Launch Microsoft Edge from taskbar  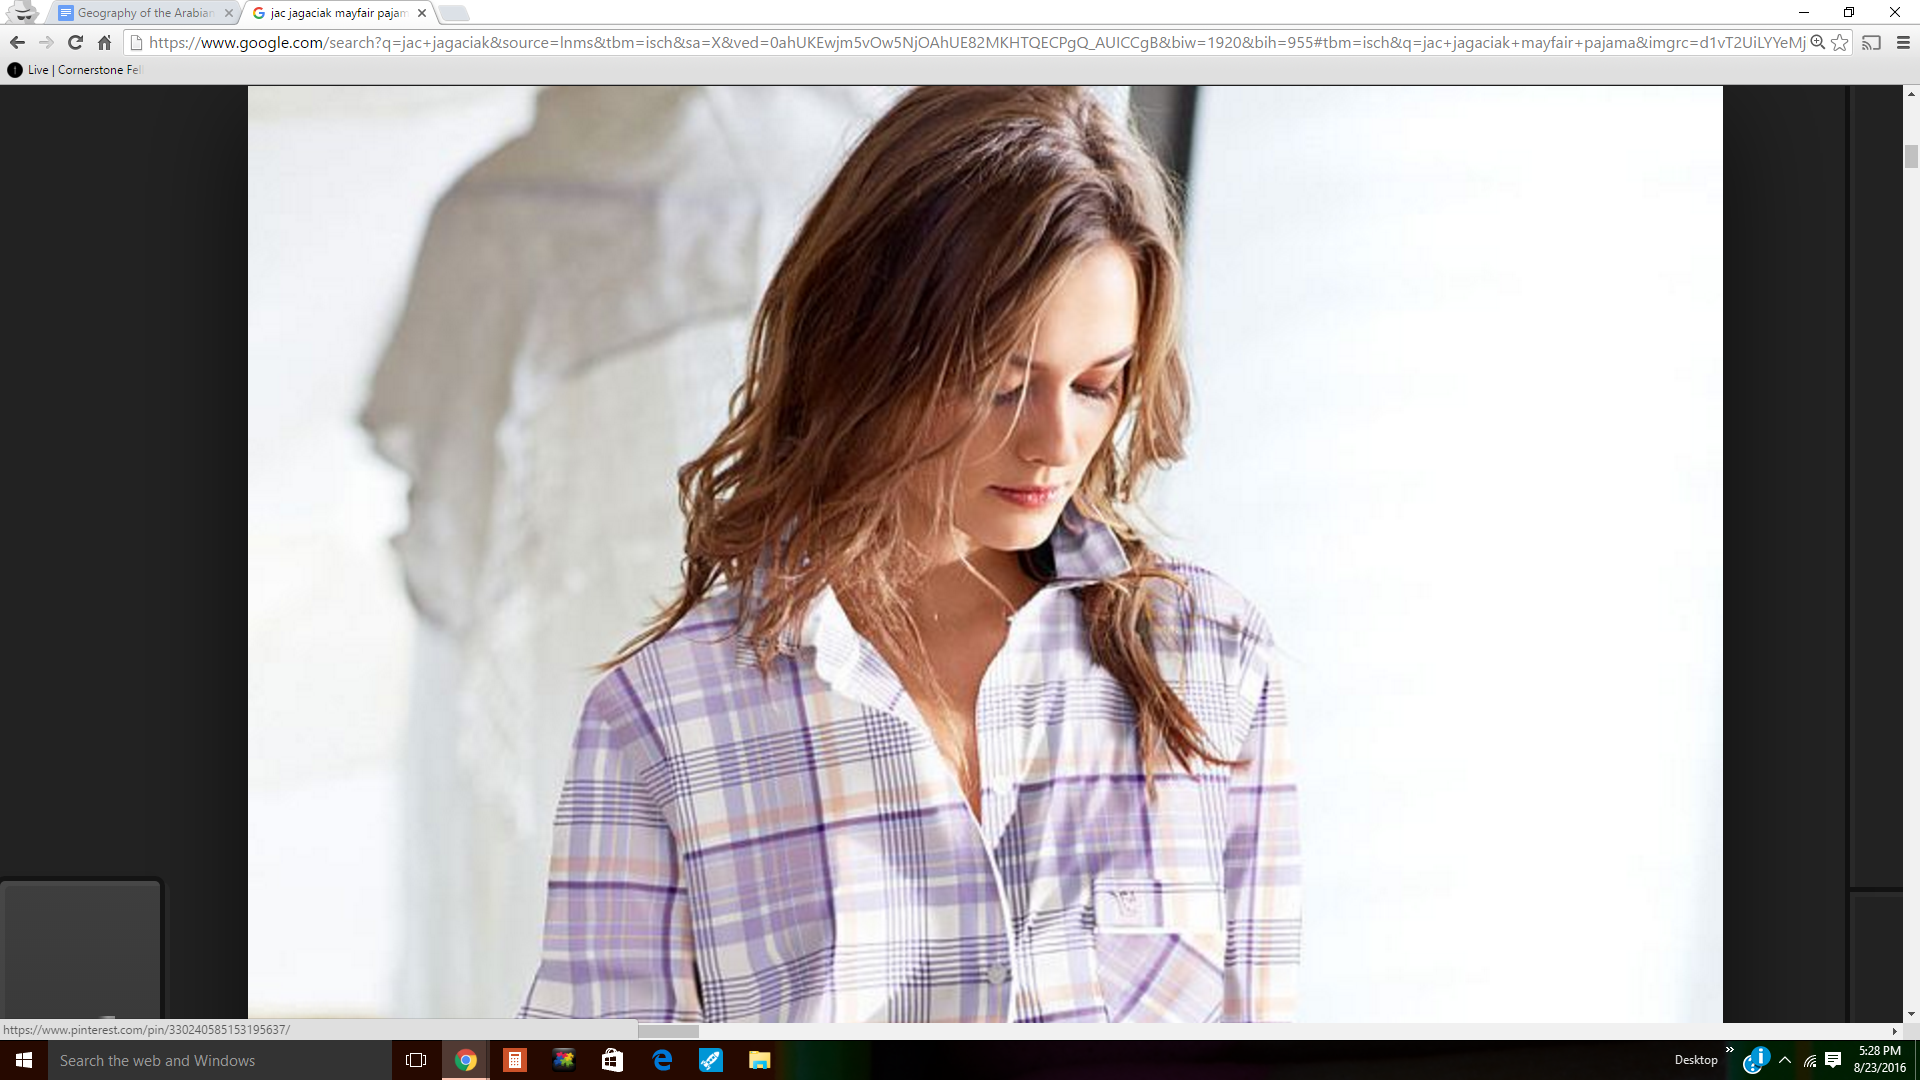coord(662,1060)
